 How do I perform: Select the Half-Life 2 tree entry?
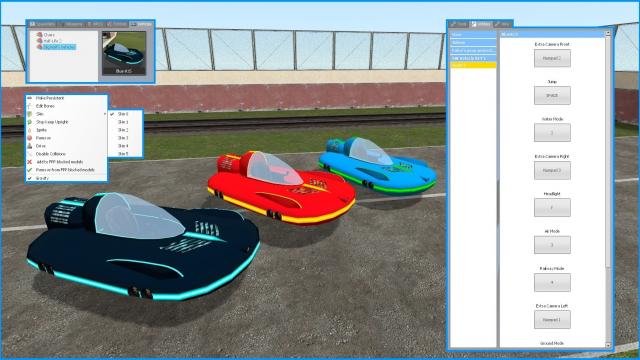click(53, 41)
